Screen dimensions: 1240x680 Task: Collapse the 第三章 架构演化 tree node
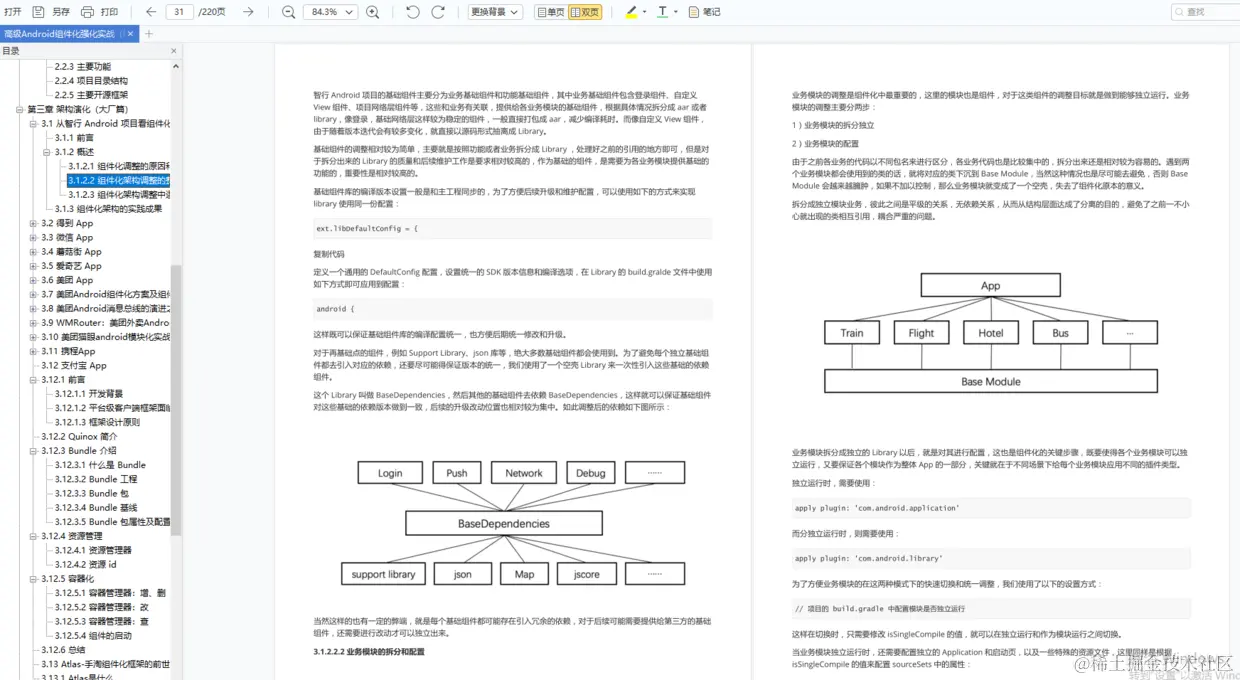20,109
